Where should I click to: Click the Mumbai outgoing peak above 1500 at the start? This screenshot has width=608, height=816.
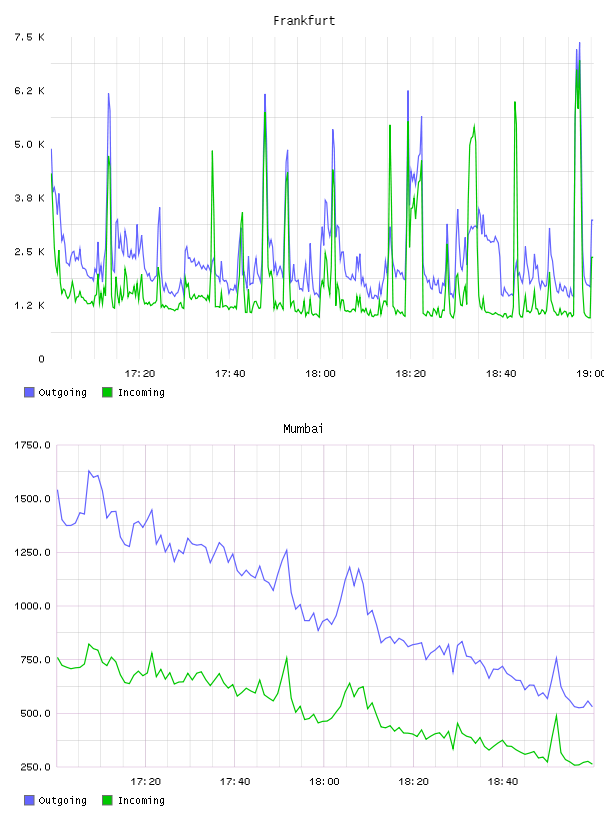(x=89, y=471)
